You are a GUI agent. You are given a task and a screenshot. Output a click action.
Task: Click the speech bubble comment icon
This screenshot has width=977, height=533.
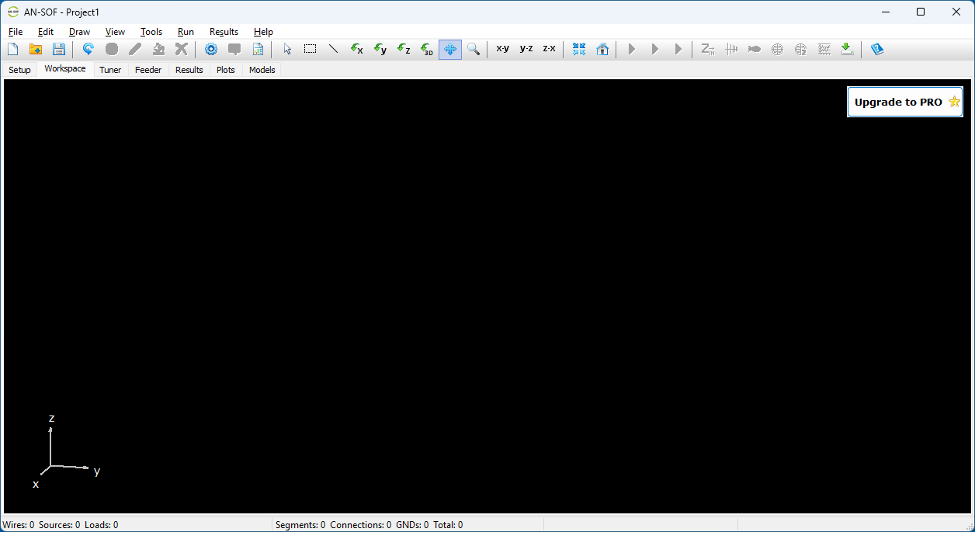(234, 49)
